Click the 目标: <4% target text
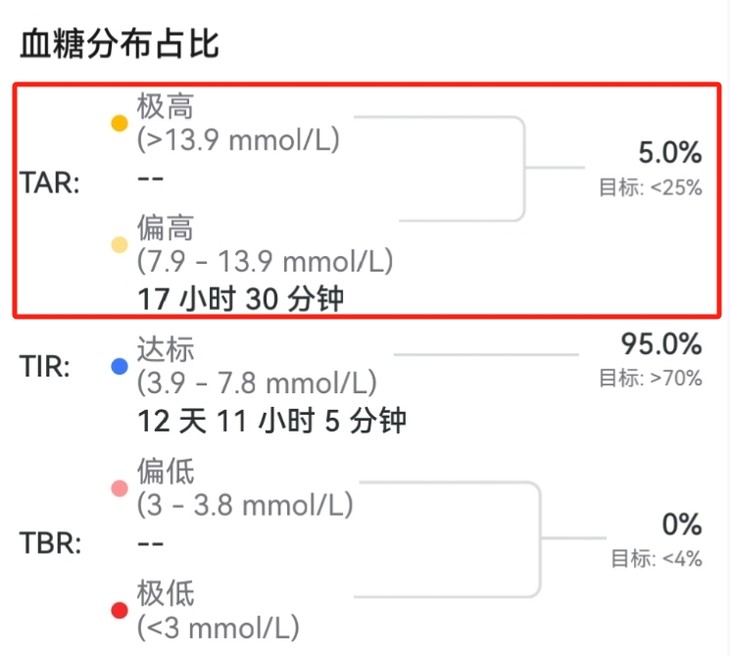Image resolution: width=730 pixels, height=656 pixels. [657, 558]
